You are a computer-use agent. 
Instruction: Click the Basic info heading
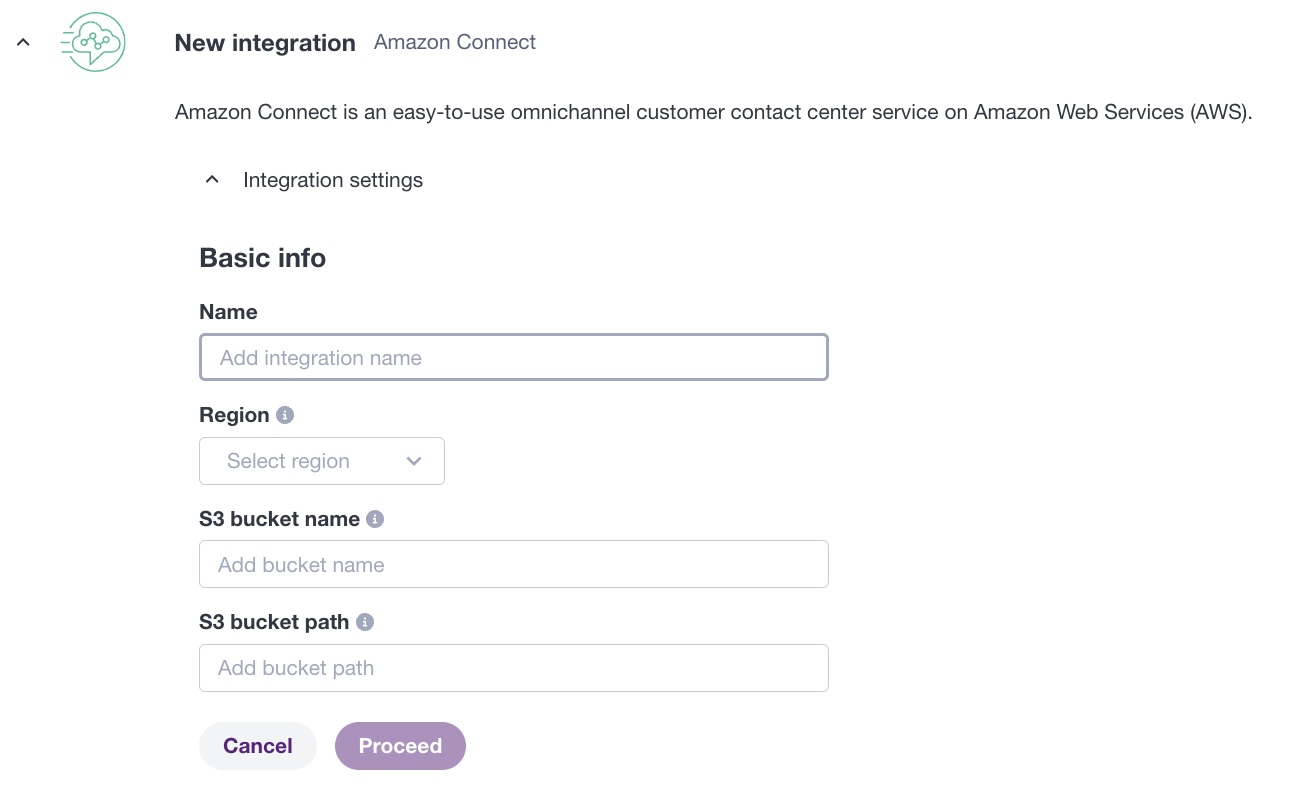tap(263, 258)
